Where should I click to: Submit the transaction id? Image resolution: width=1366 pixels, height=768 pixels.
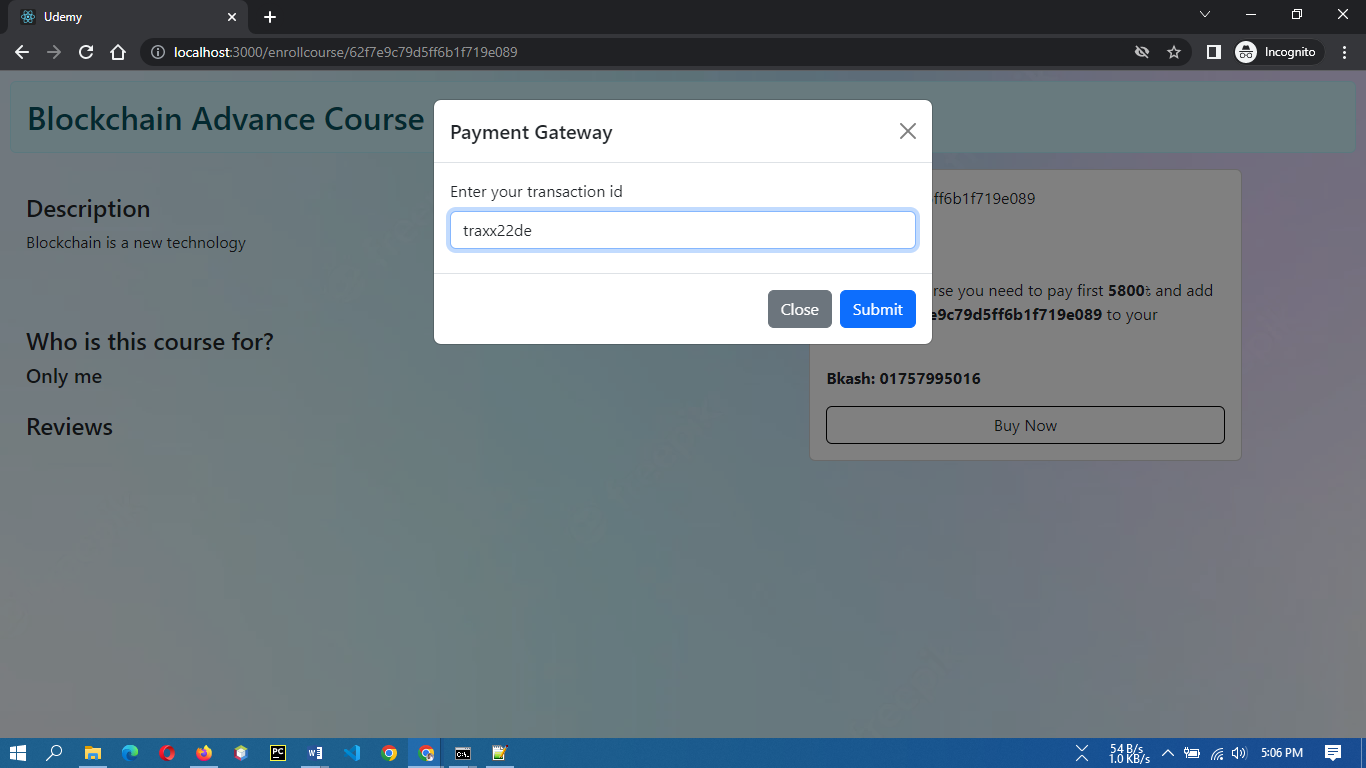tap(877, 309)
